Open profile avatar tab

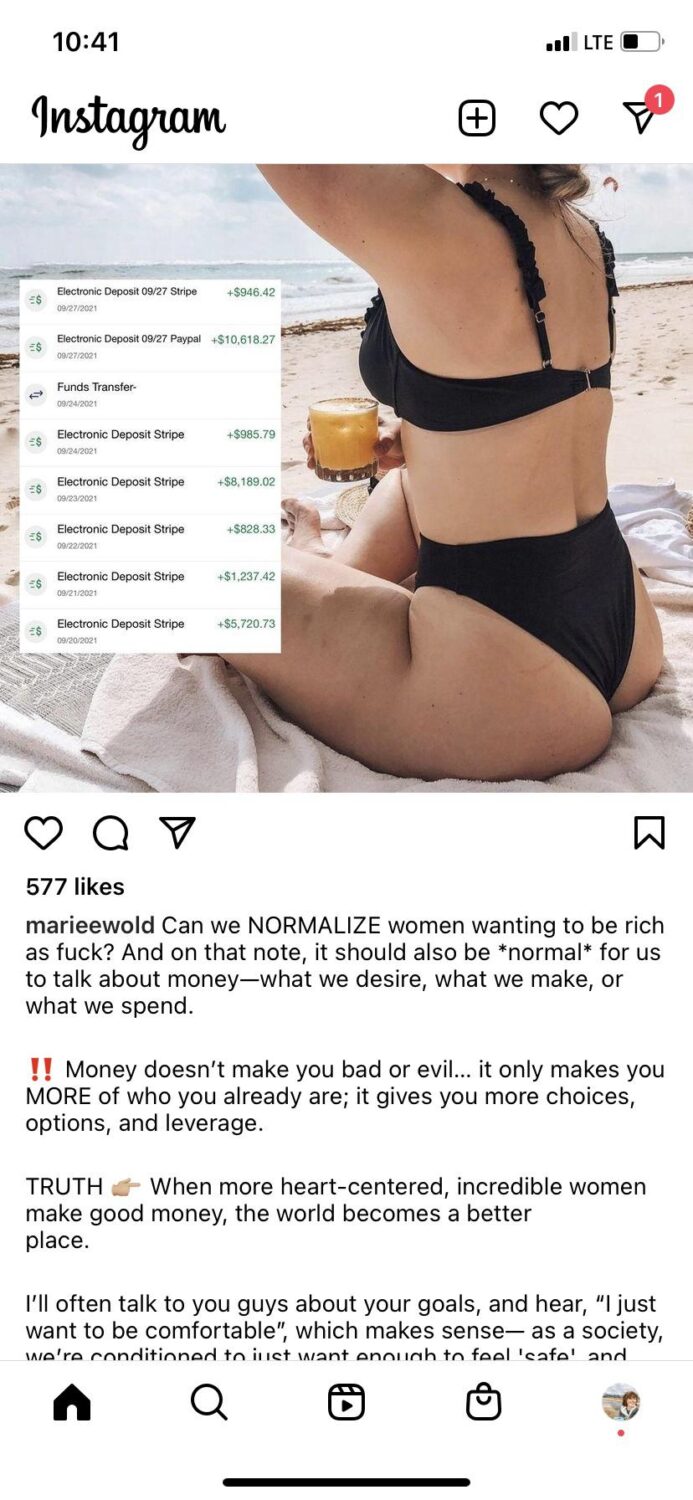click(x=621, y=1403)
